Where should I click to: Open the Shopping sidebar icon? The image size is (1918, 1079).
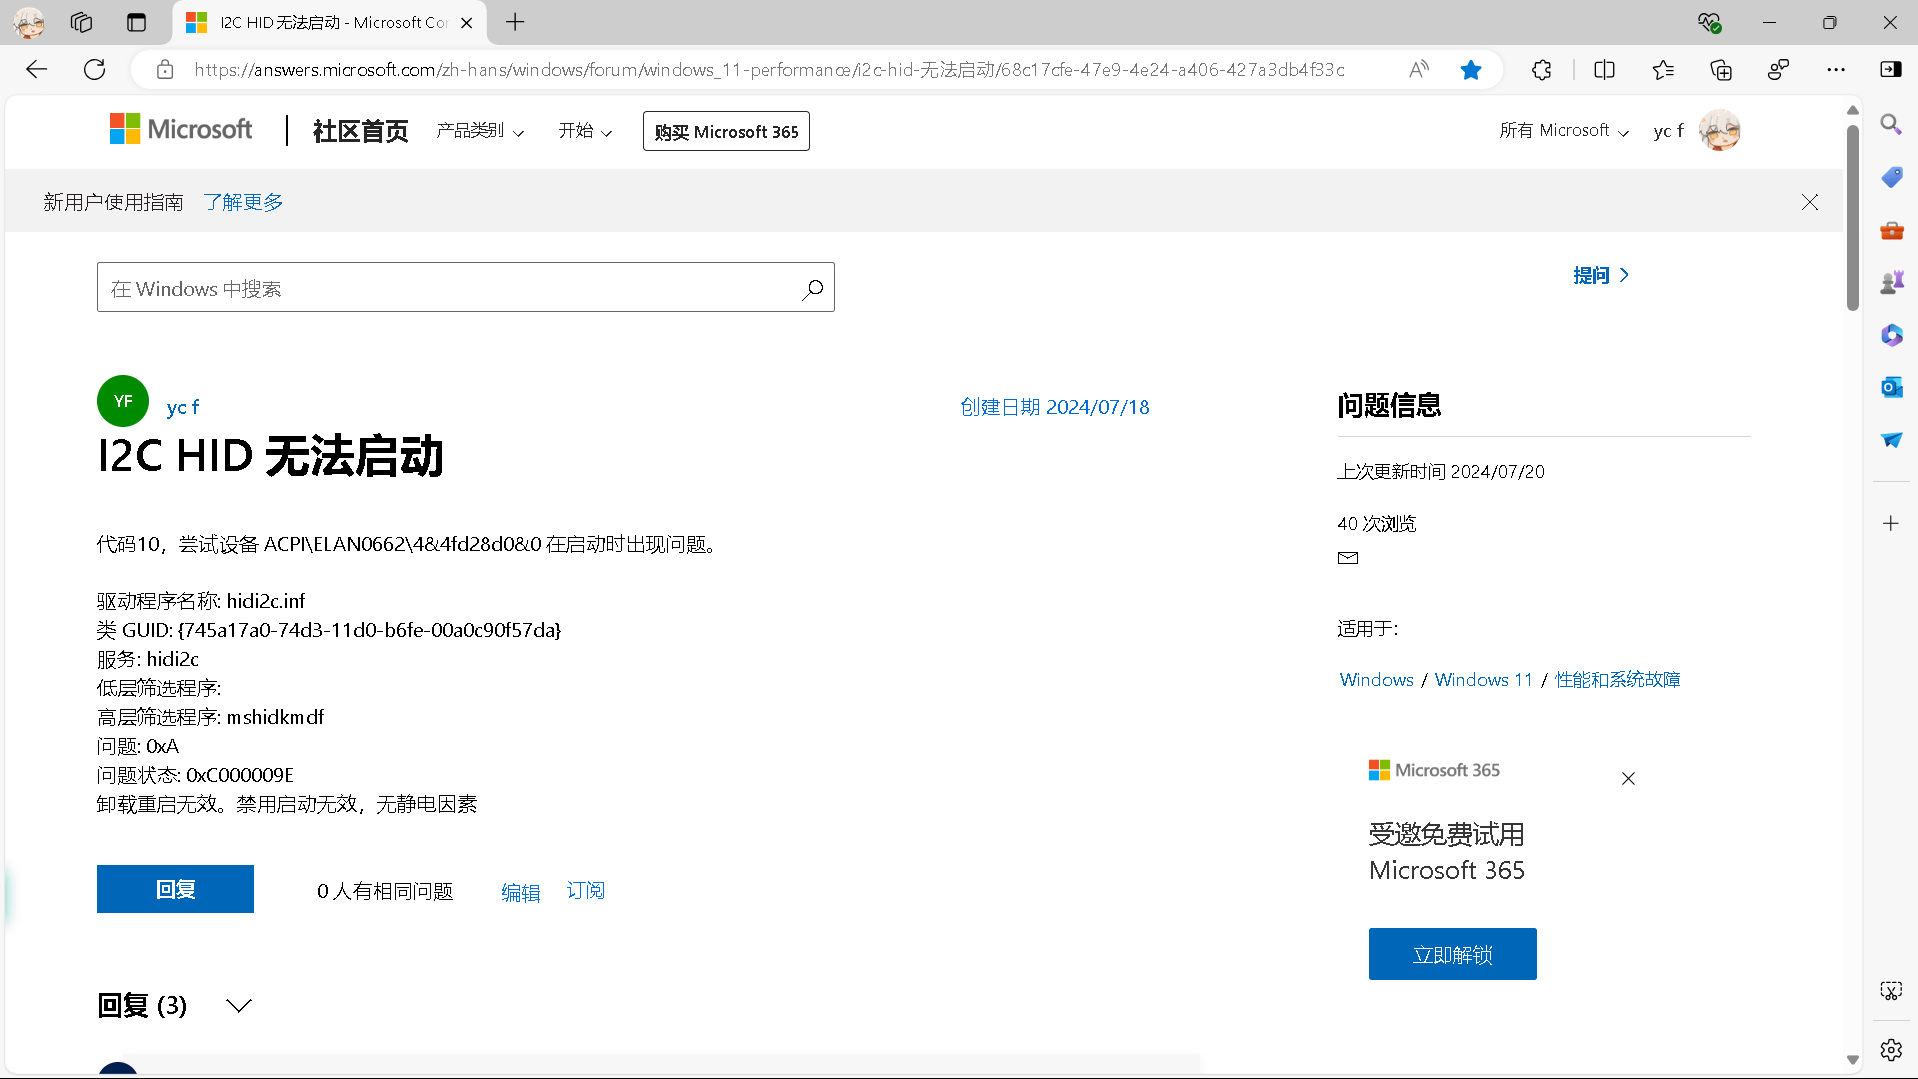1891,177
